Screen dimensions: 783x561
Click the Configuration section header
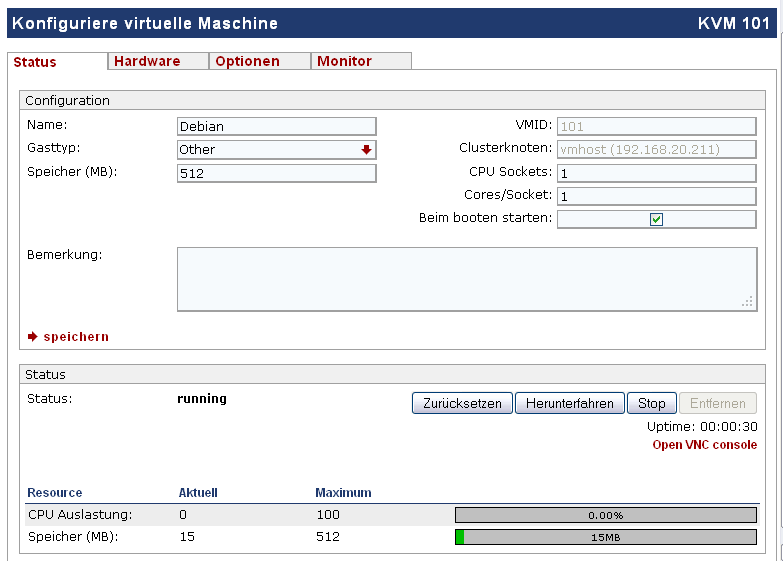[392, 100]
